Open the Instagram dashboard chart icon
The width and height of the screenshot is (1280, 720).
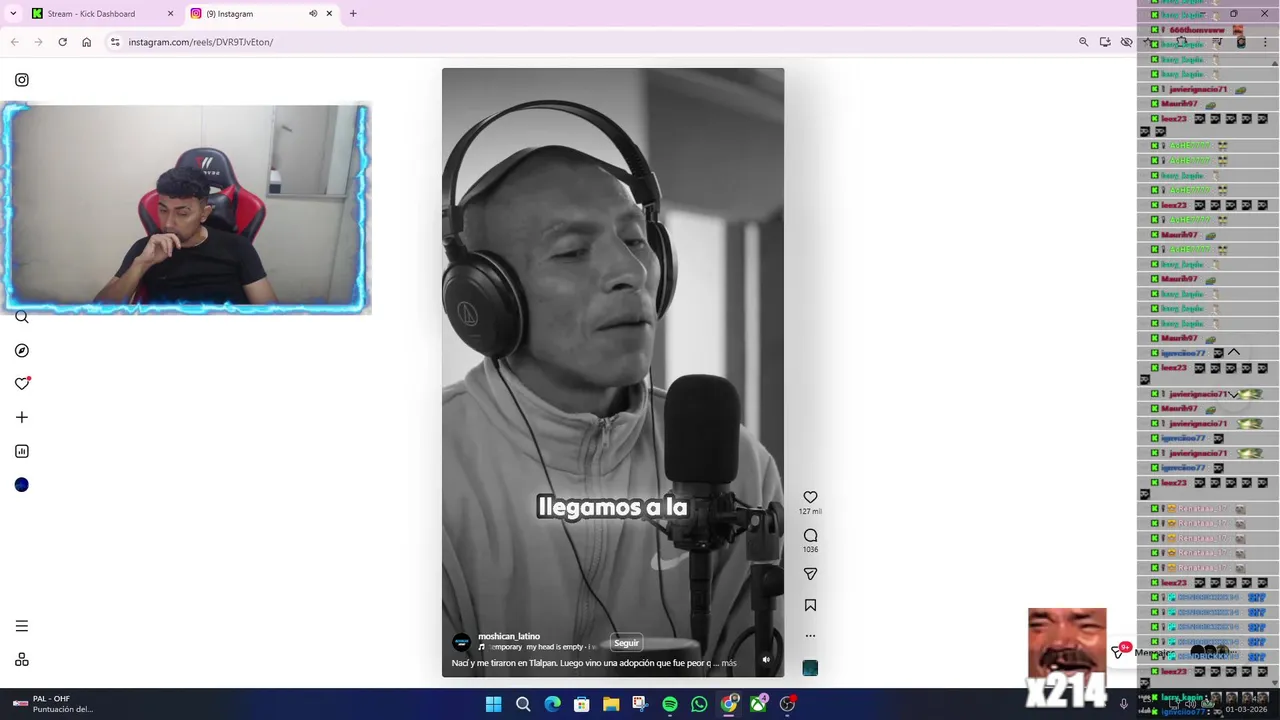pos(22,451)
